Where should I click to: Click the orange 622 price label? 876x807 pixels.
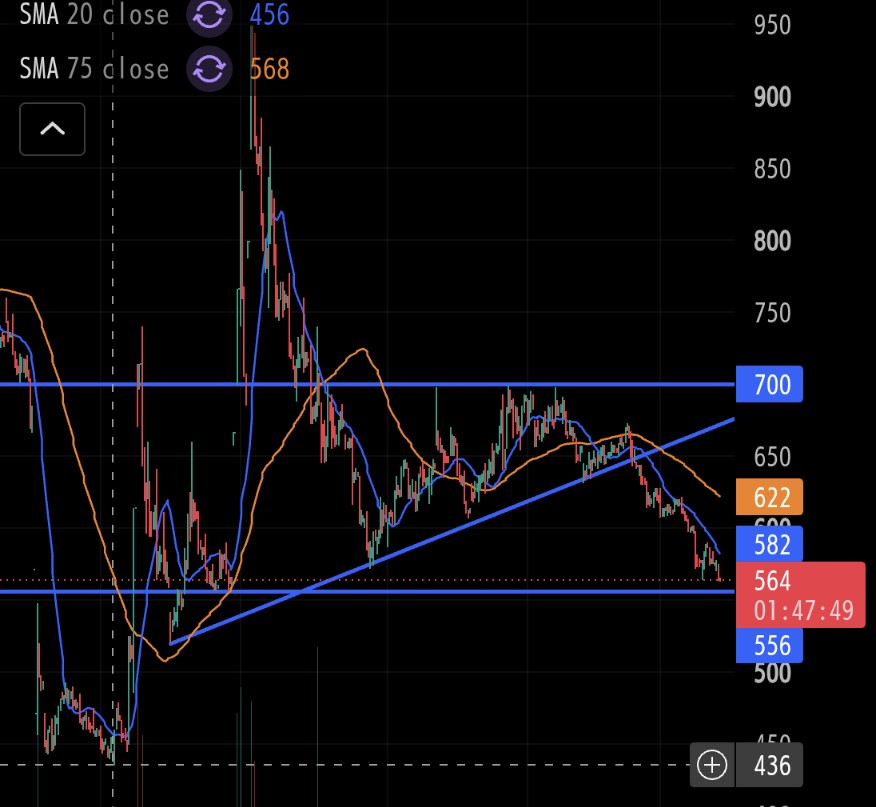769,497
